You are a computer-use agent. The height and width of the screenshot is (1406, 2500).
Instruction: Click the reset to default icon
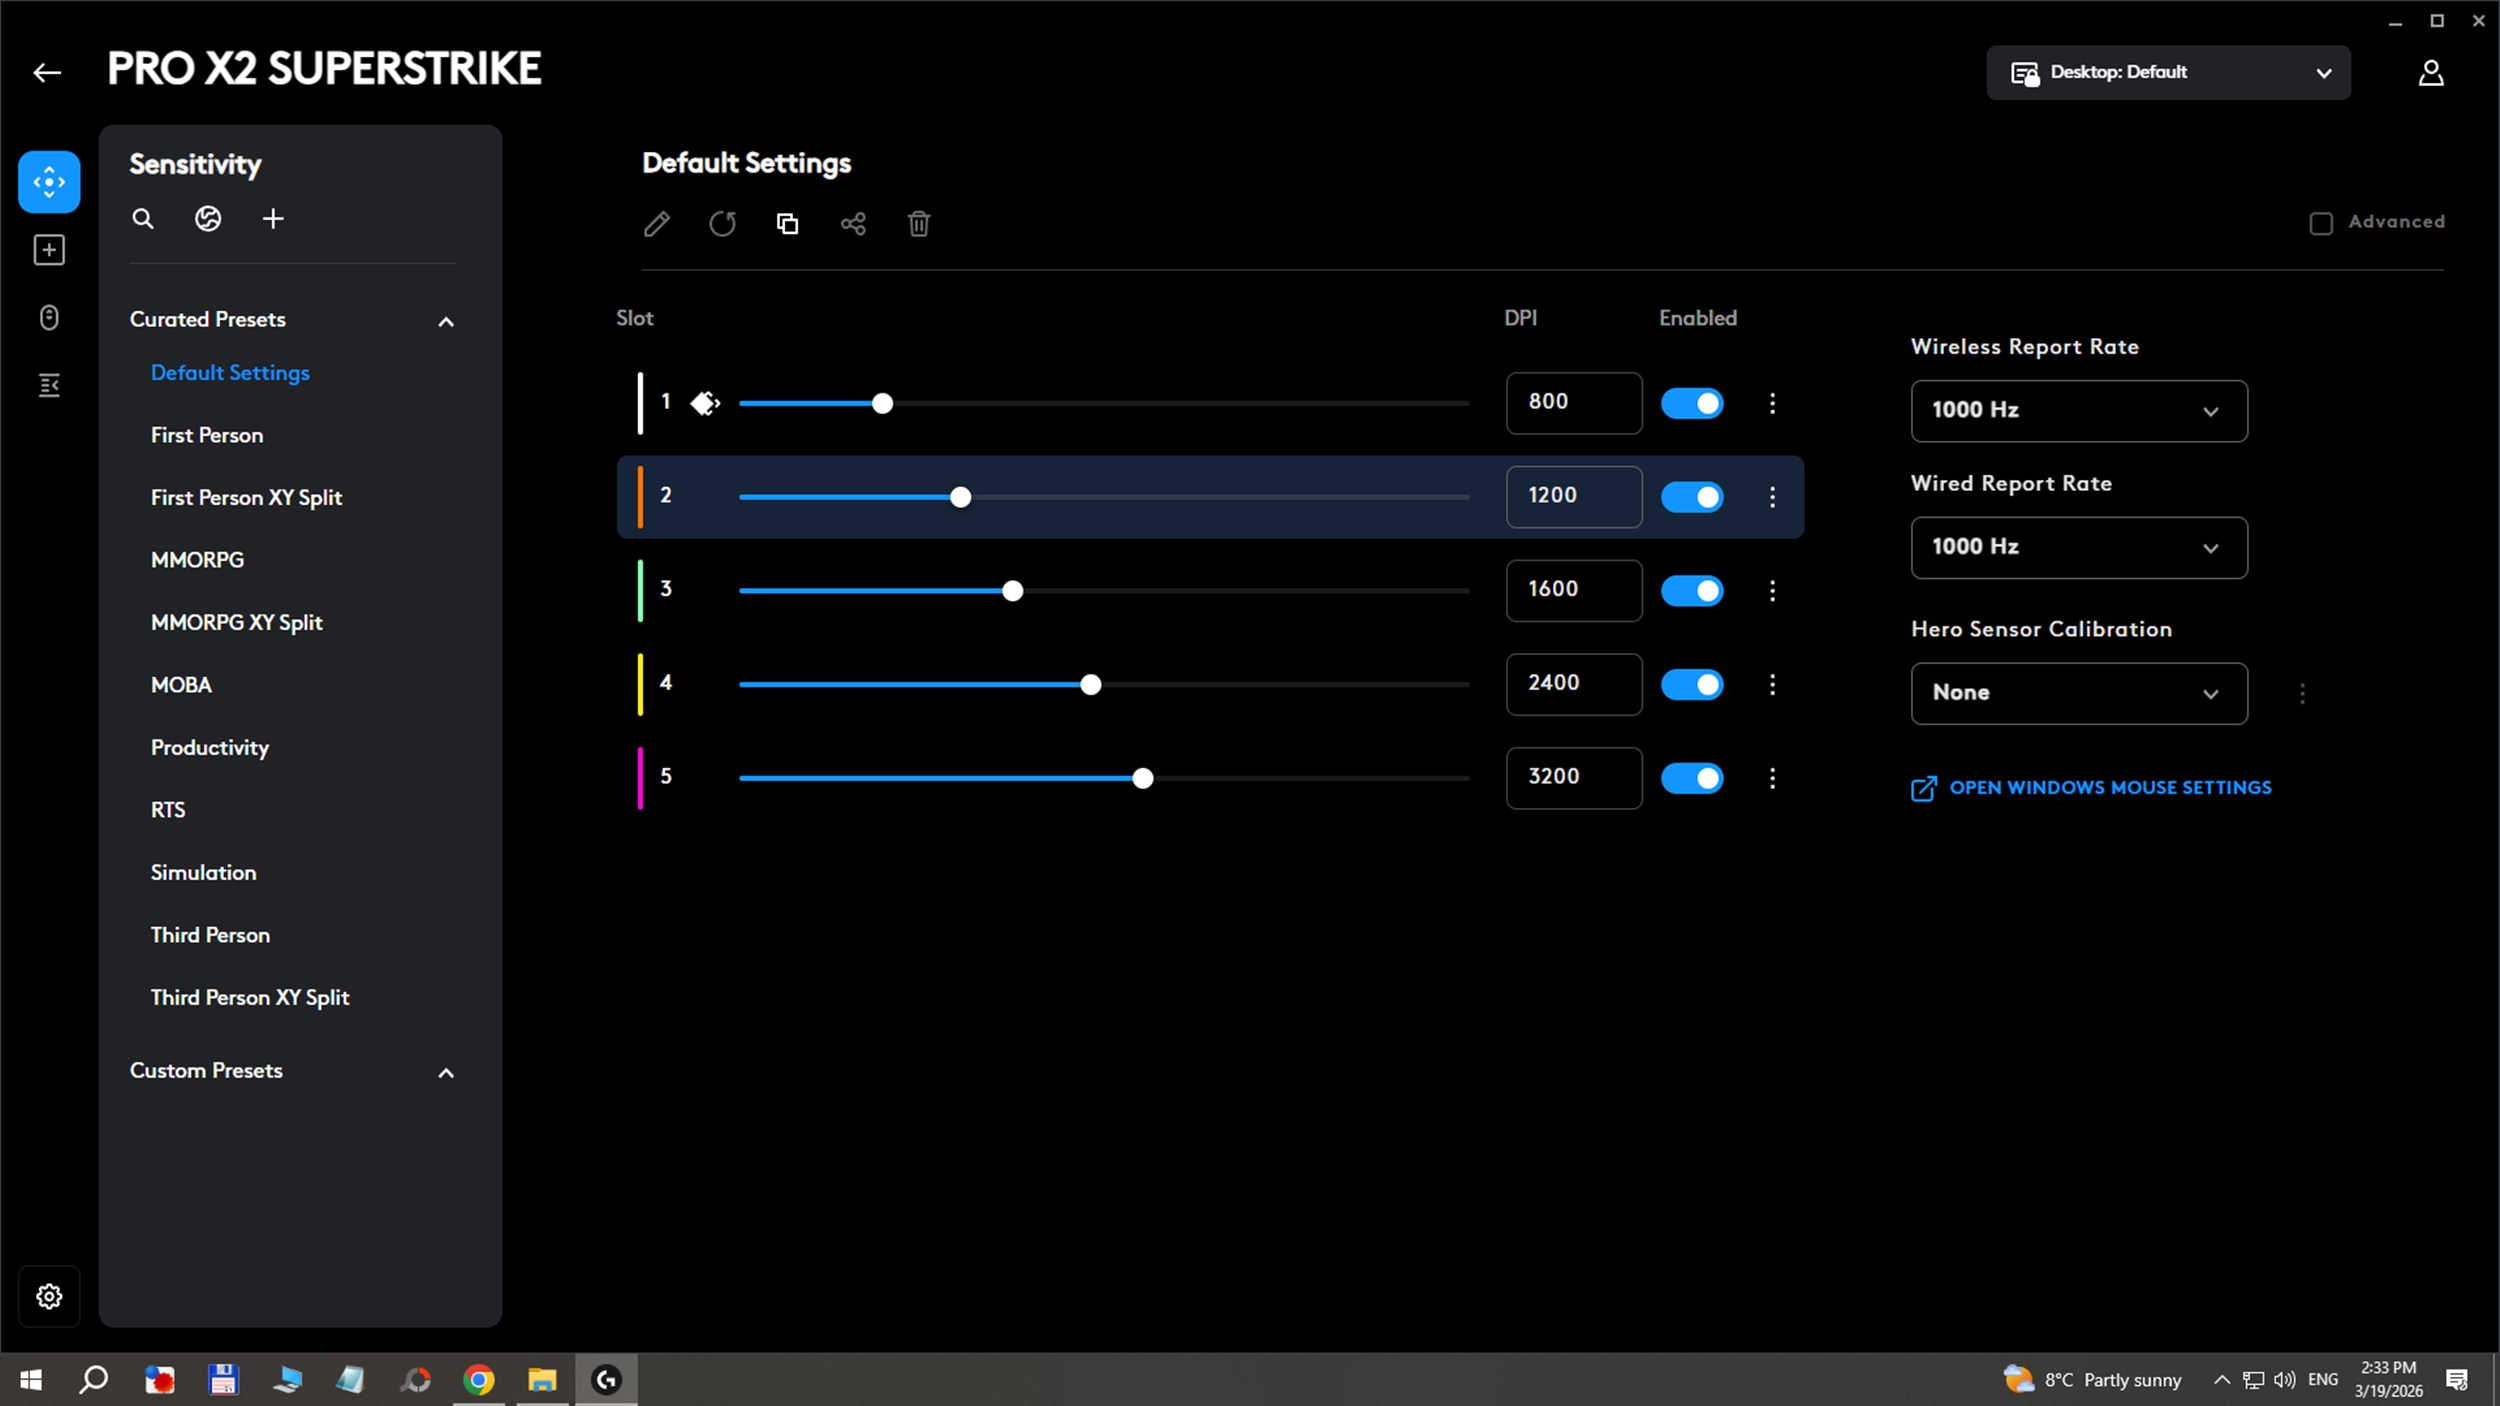[x=722, y=224]
